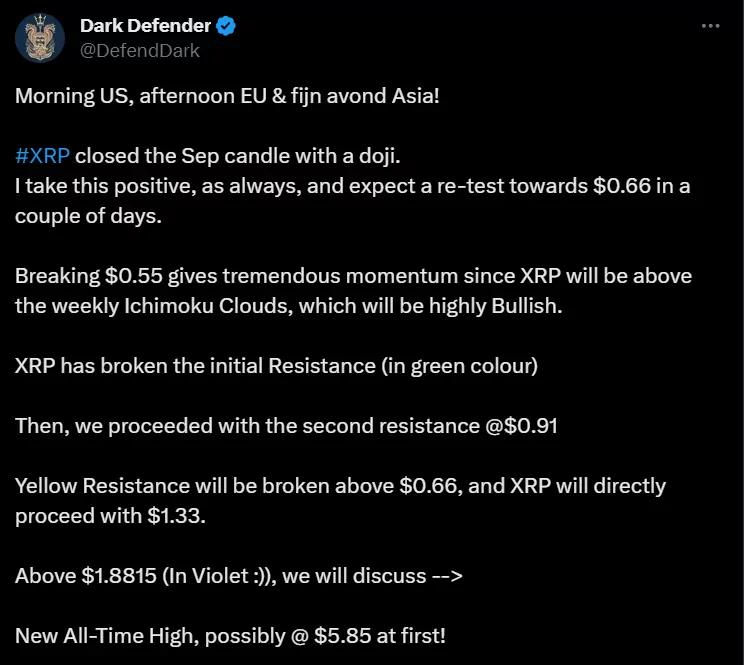Click the 'couple of days.' text line
744x665 pixels.
coord(88,216)
